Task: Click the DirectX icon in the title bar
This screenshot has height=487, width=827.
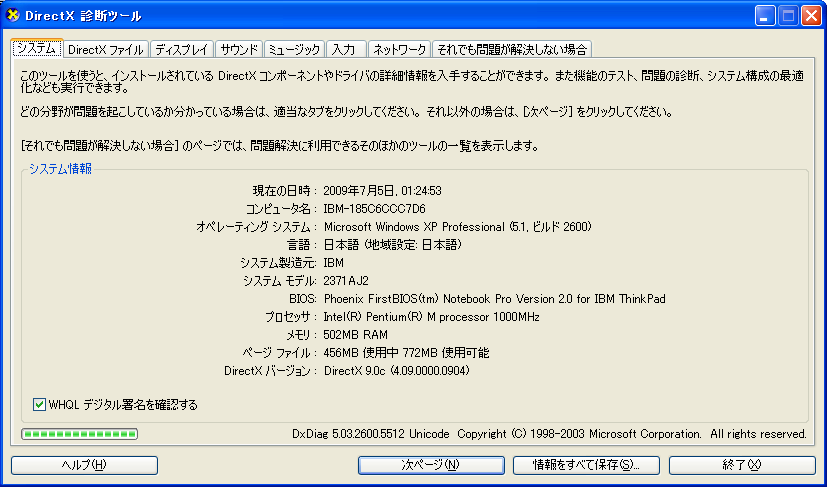Action: (13, 15)
